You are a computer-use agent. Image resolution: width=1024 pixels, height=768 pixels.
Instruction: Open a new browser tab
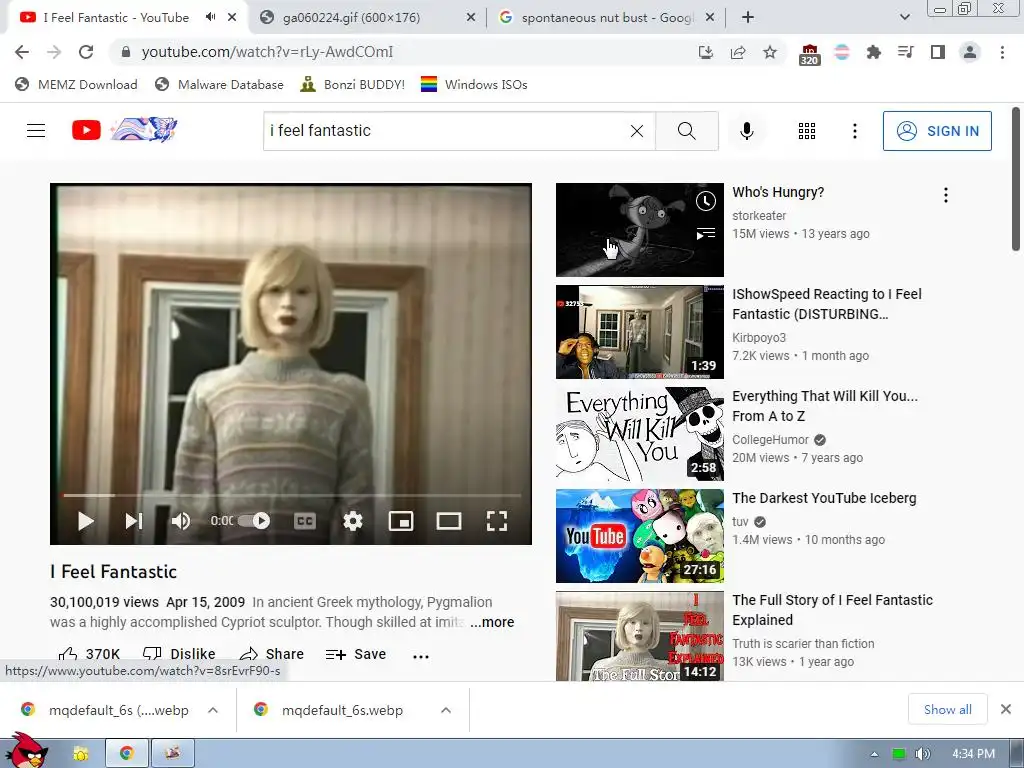[748, 18]
